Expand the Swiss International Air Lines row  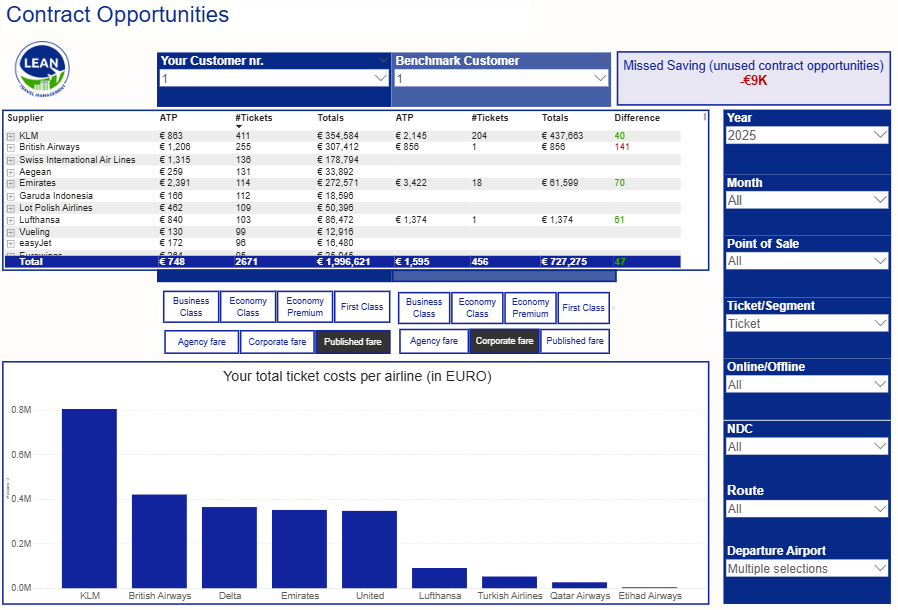(x=10, y=160)
